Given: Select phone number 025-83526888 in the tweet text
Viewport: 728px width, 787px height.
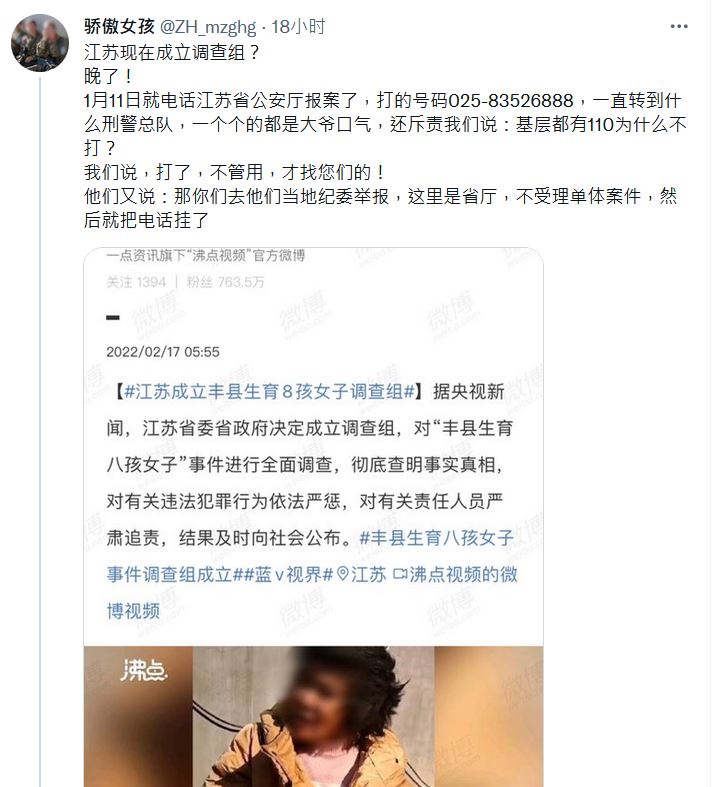Looking at the screenshot, I should pyautogui.click(x=510, y=100).
